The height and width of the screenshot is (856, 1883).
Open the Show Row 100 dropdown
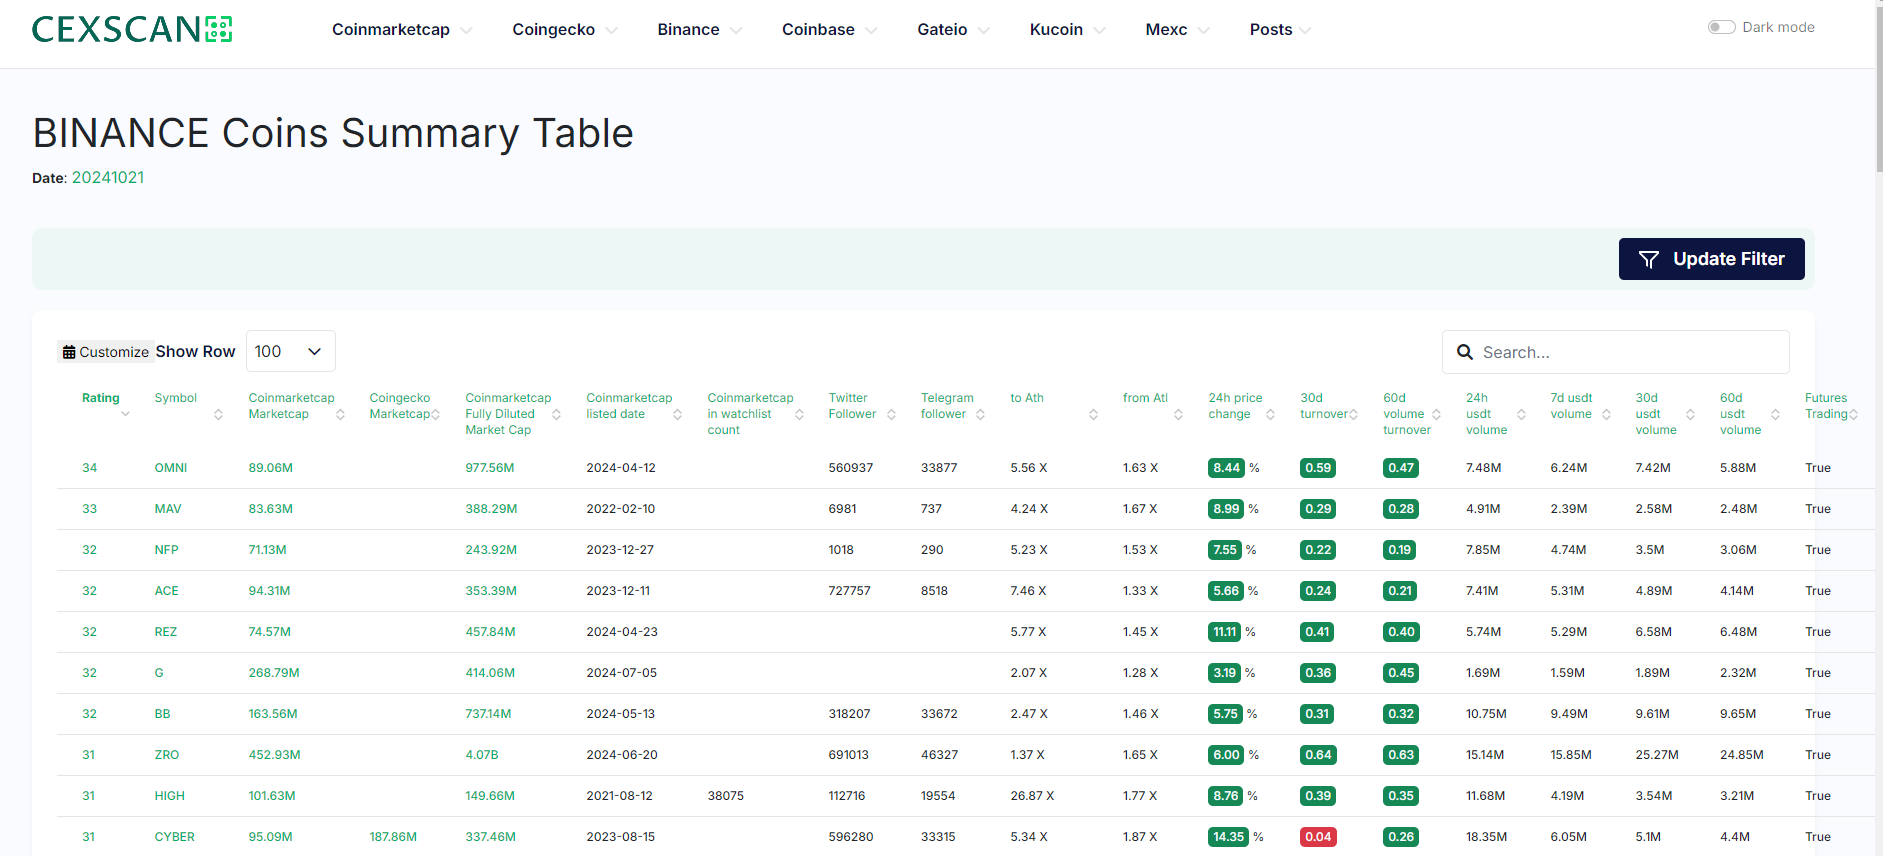pyautogui.click(x=290, y=351)
